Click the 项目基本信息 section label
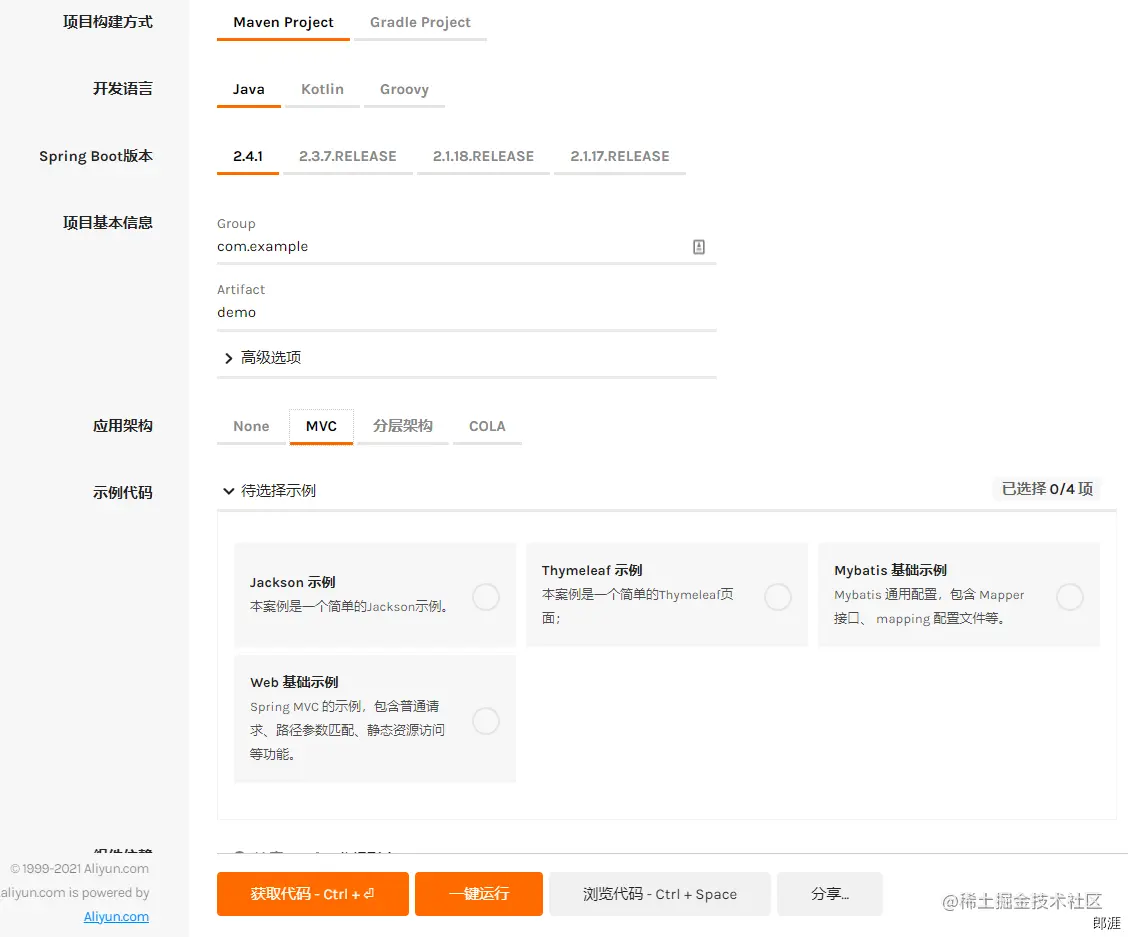The image size is (1128, 937). 108,223
